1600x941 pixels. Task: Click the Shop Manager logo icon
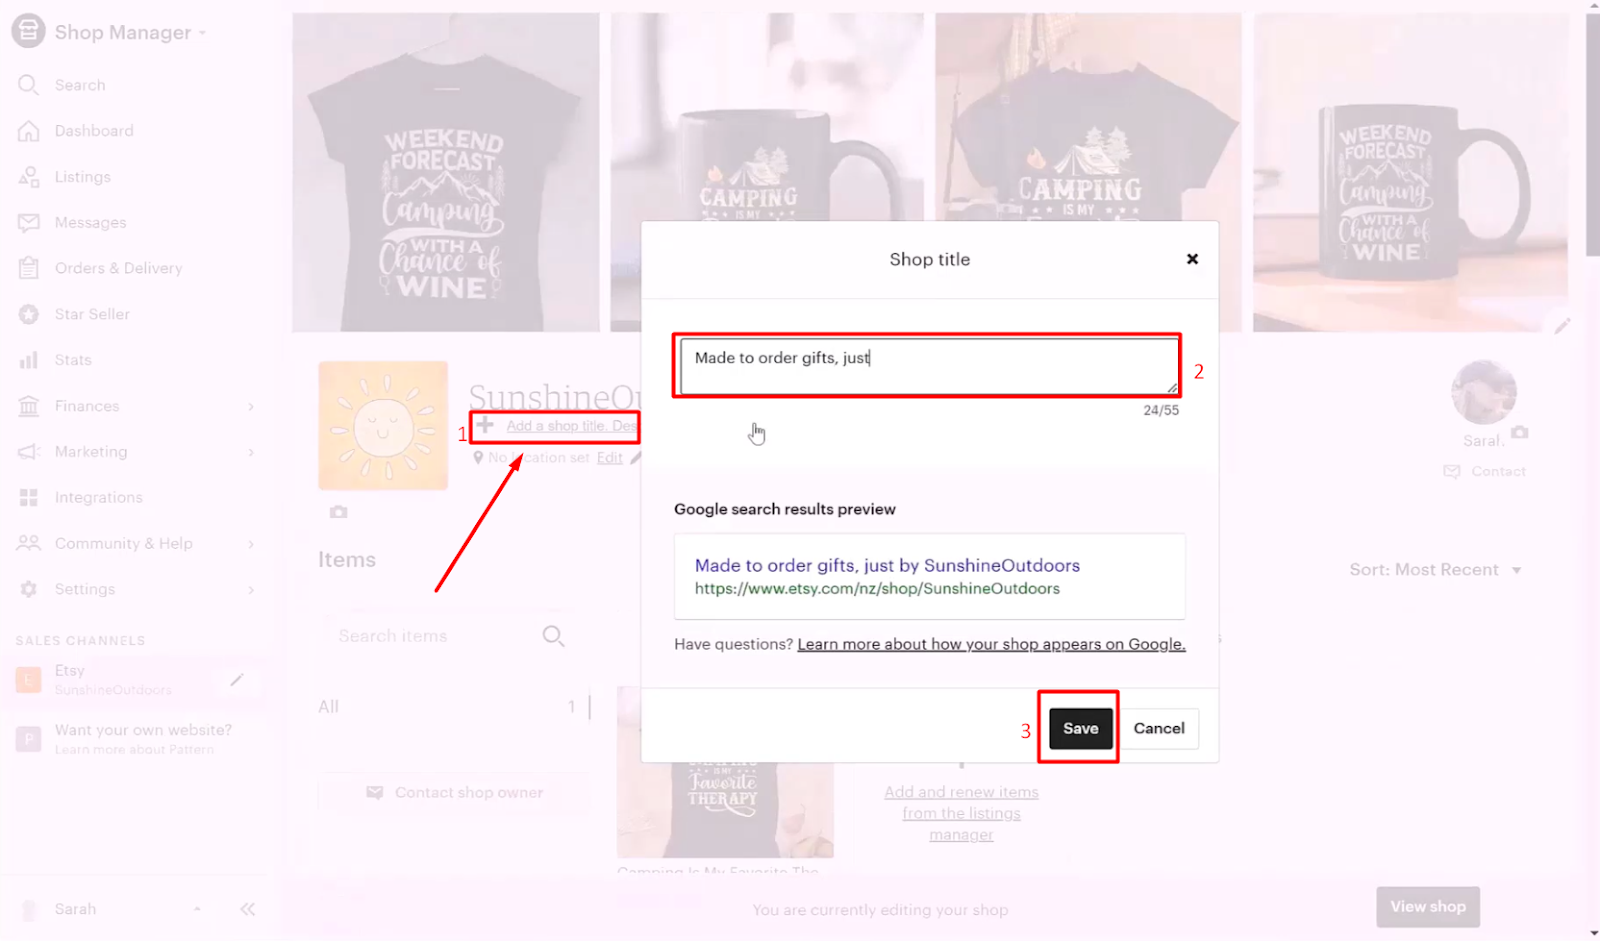28,31
